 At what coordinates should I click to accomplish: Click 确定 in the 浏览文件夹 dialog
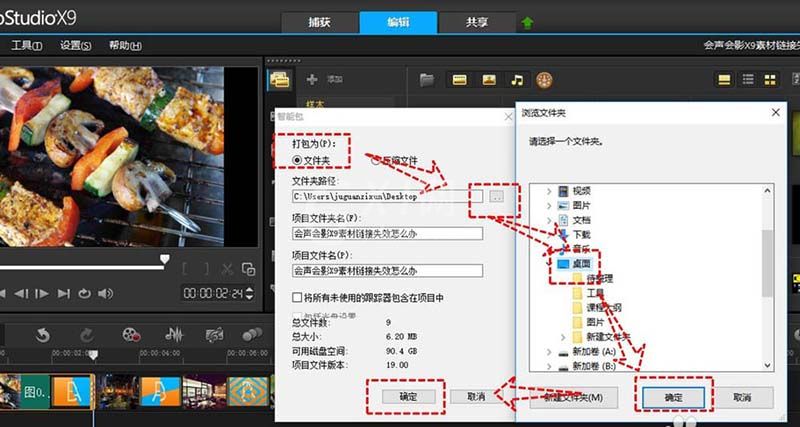(x=673, y=397)
